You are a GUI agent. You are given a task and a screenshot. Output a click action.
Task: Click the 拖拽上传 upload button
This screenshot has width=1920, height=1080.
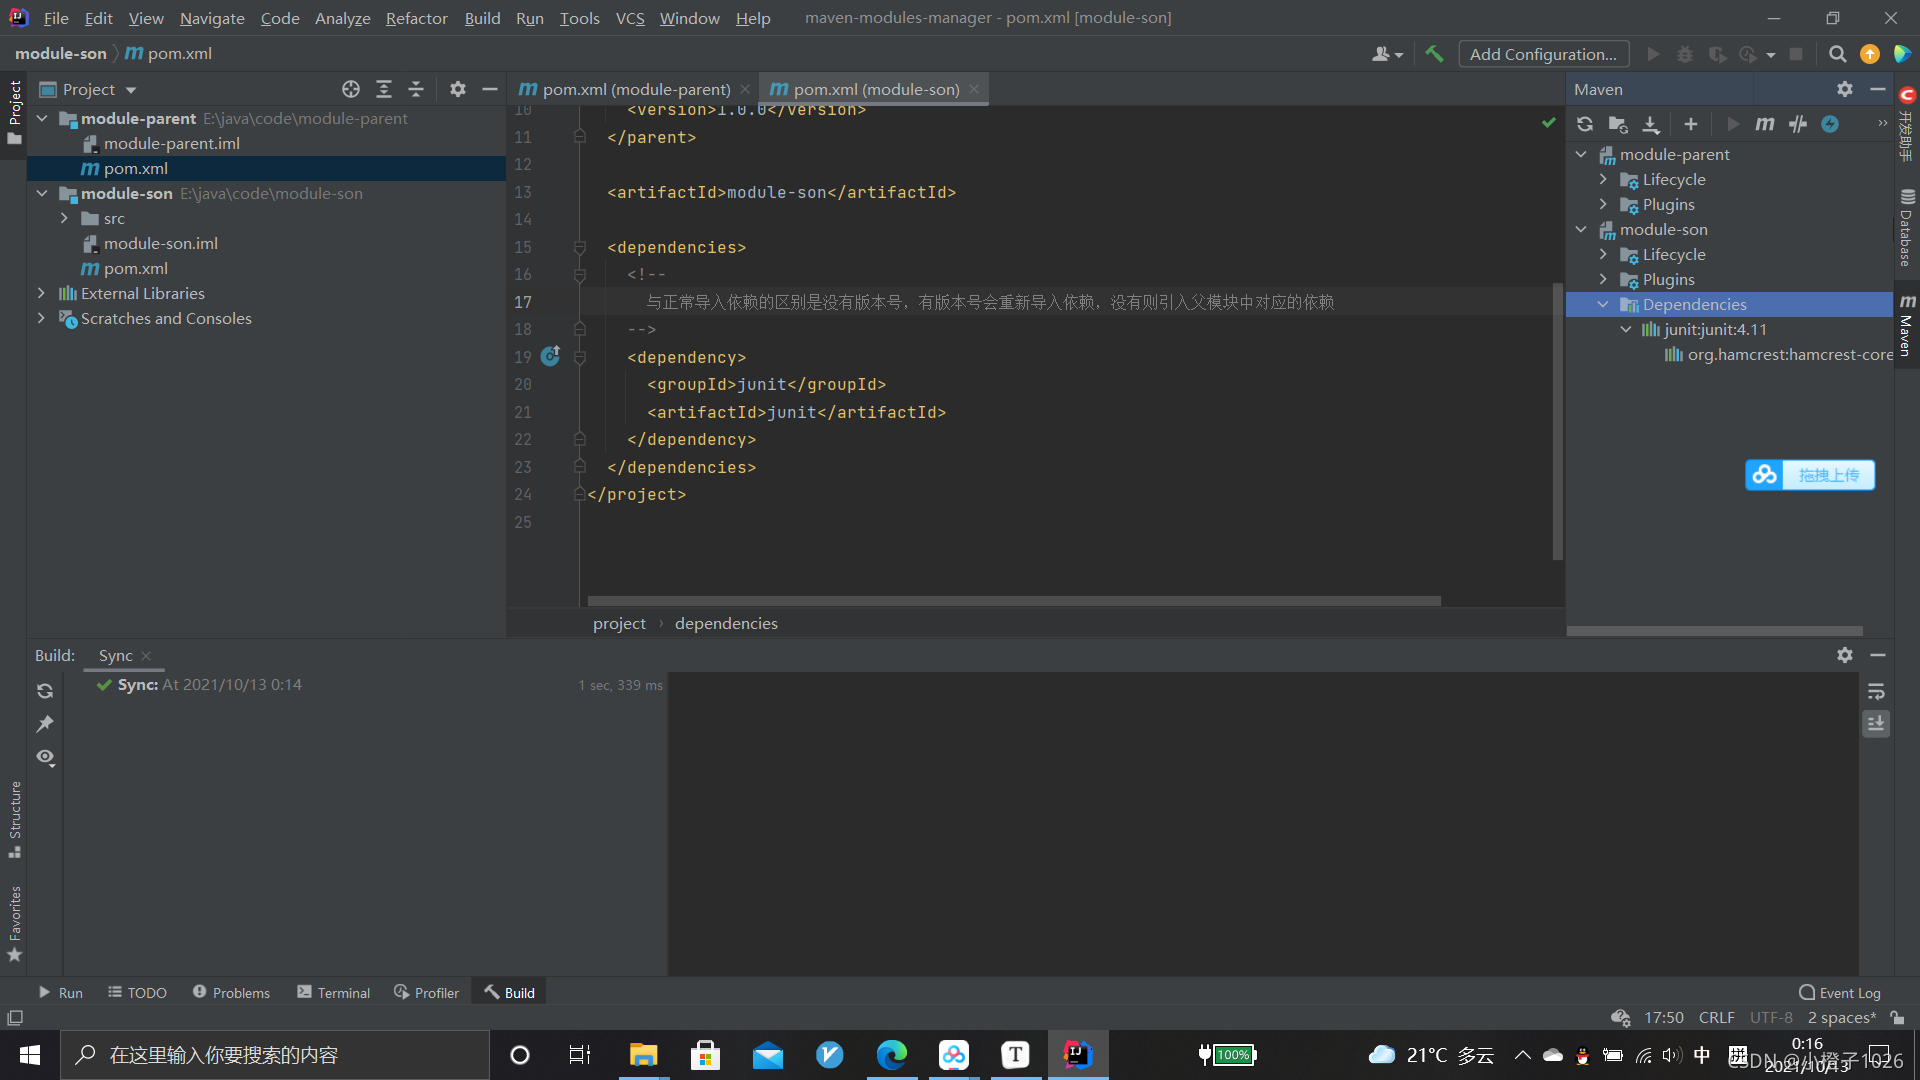[1810, 475]
